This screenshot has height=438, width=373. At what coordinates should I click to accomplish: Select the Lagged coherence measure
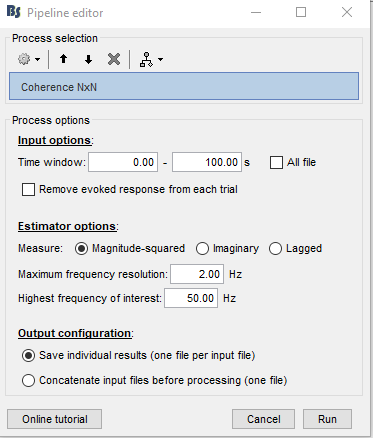point(275,249)
